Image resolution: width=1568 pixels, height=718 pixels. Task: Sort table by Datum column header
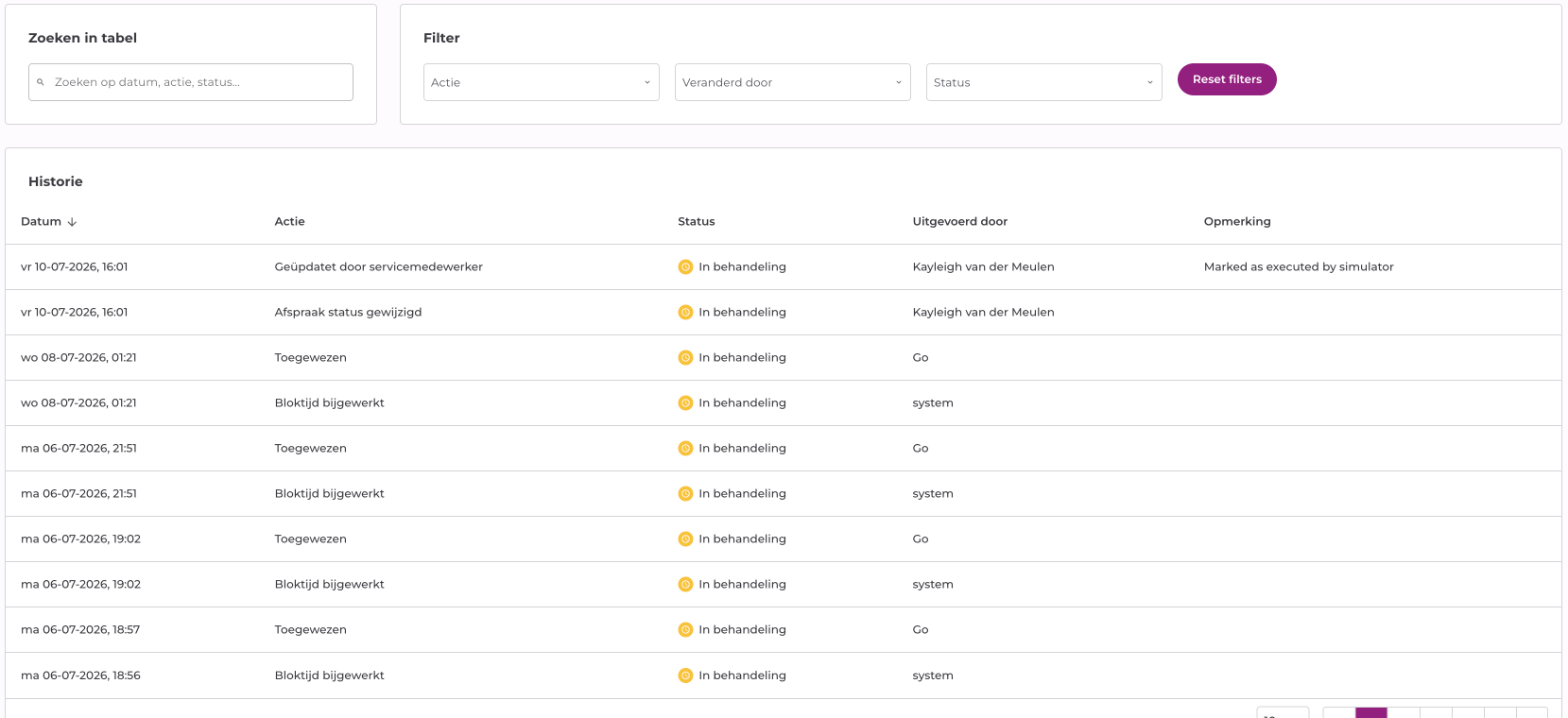(x=41, y=222)
